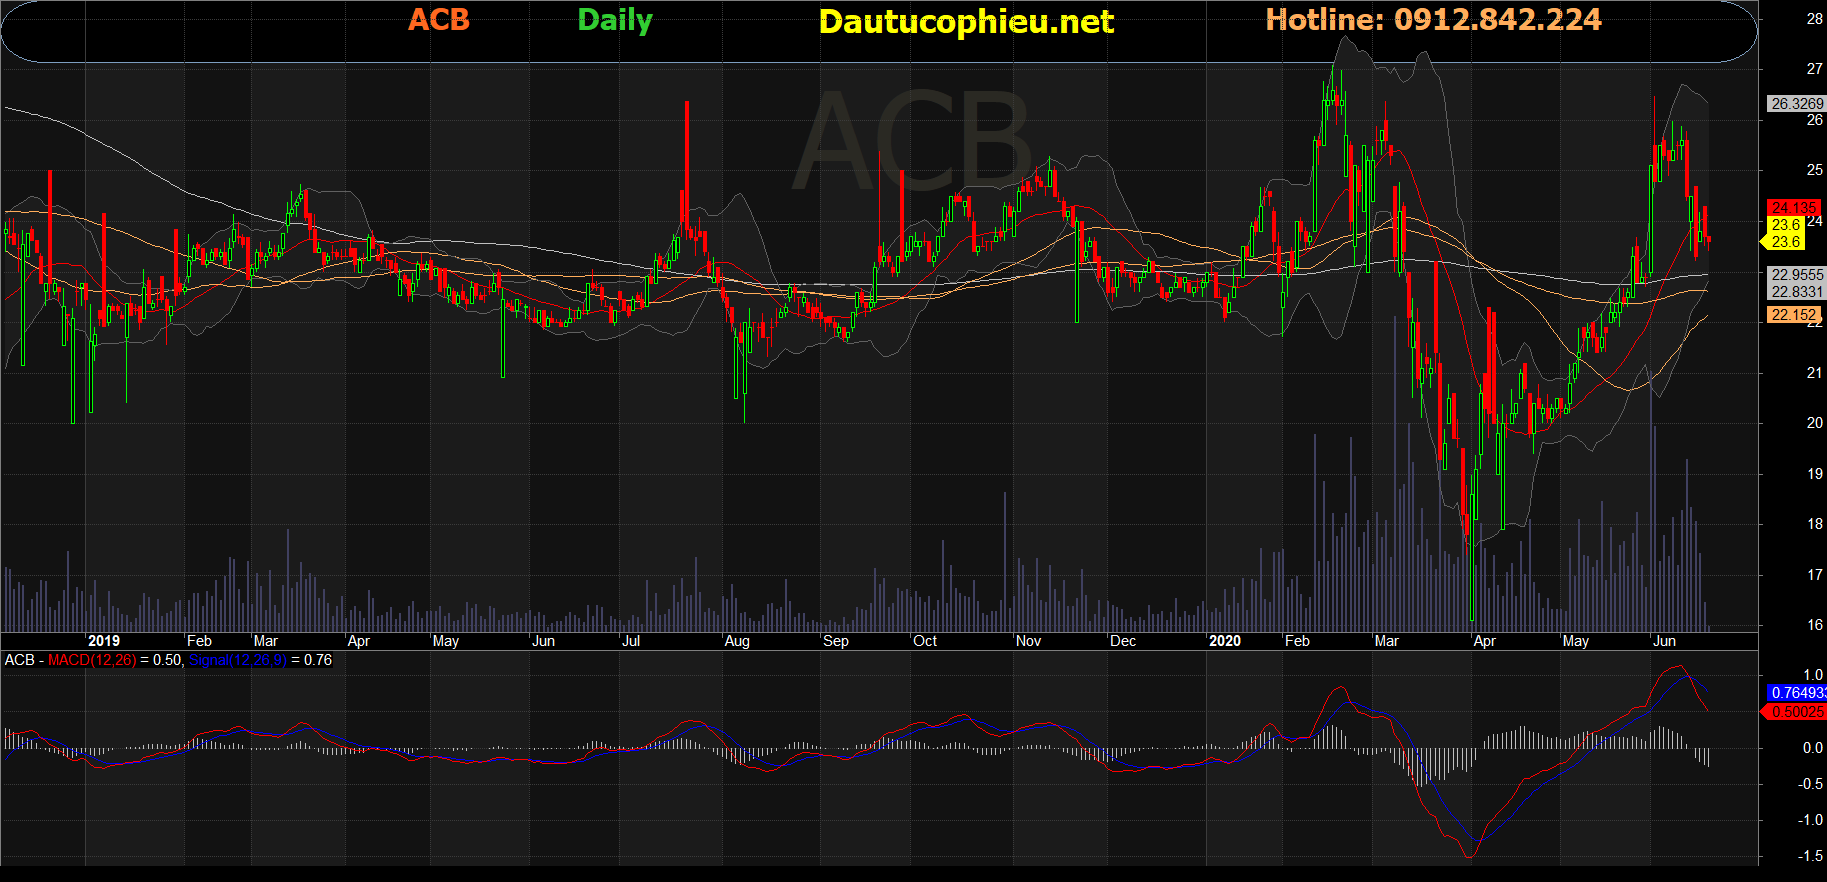This screenshot has width=1827, height=882.
Task: Select the red 0.50025 MACD value tag
Action: point(1797,712)
